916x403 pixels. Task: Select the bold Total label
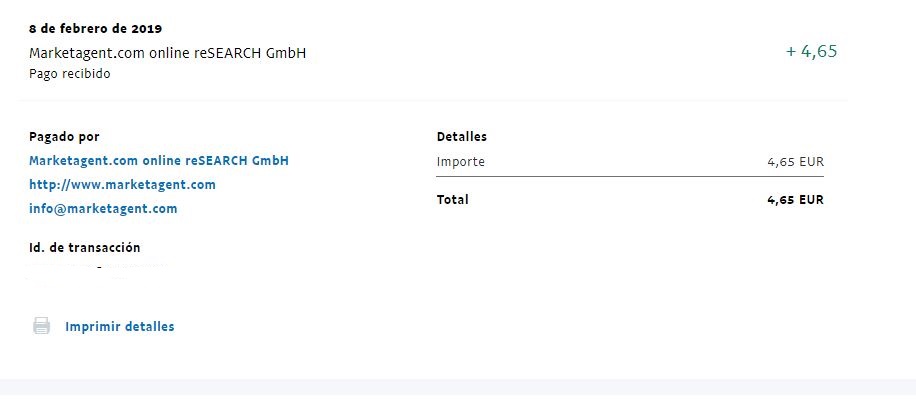tap(452, 200)
